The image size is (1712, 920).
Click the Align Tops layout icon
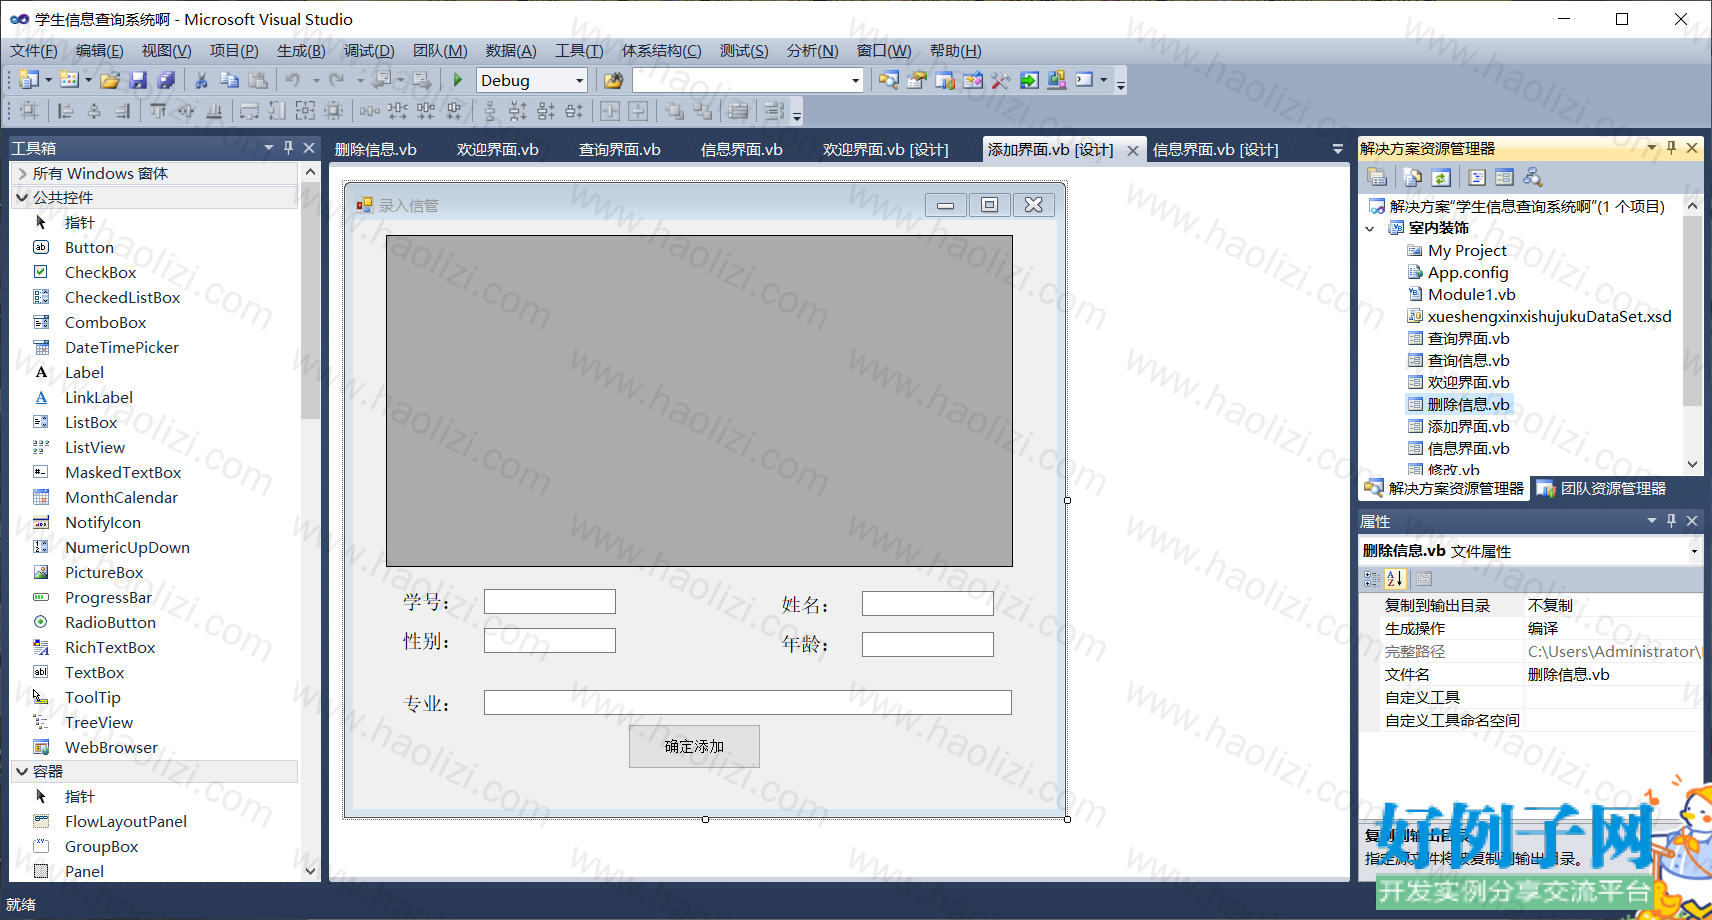click(x=158, y=111)
